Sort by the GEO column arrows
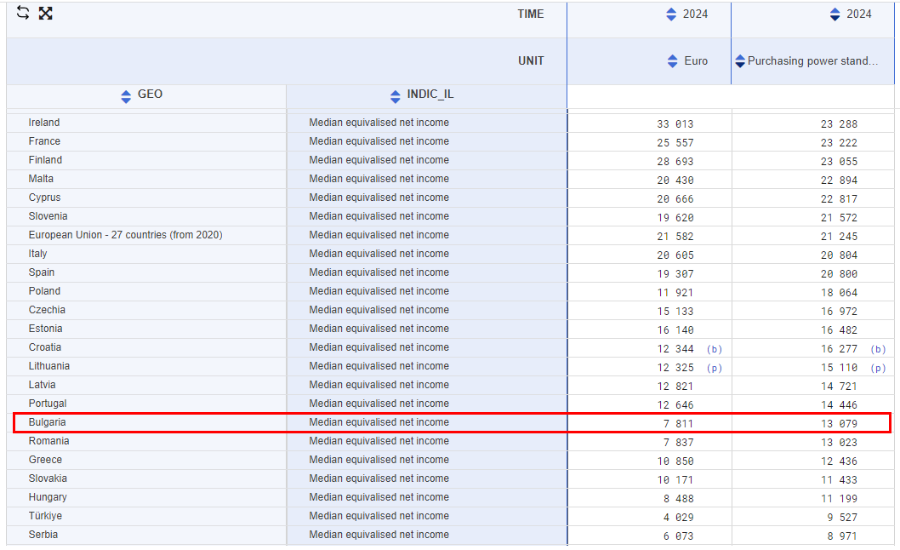 click(x=126, y=96)
